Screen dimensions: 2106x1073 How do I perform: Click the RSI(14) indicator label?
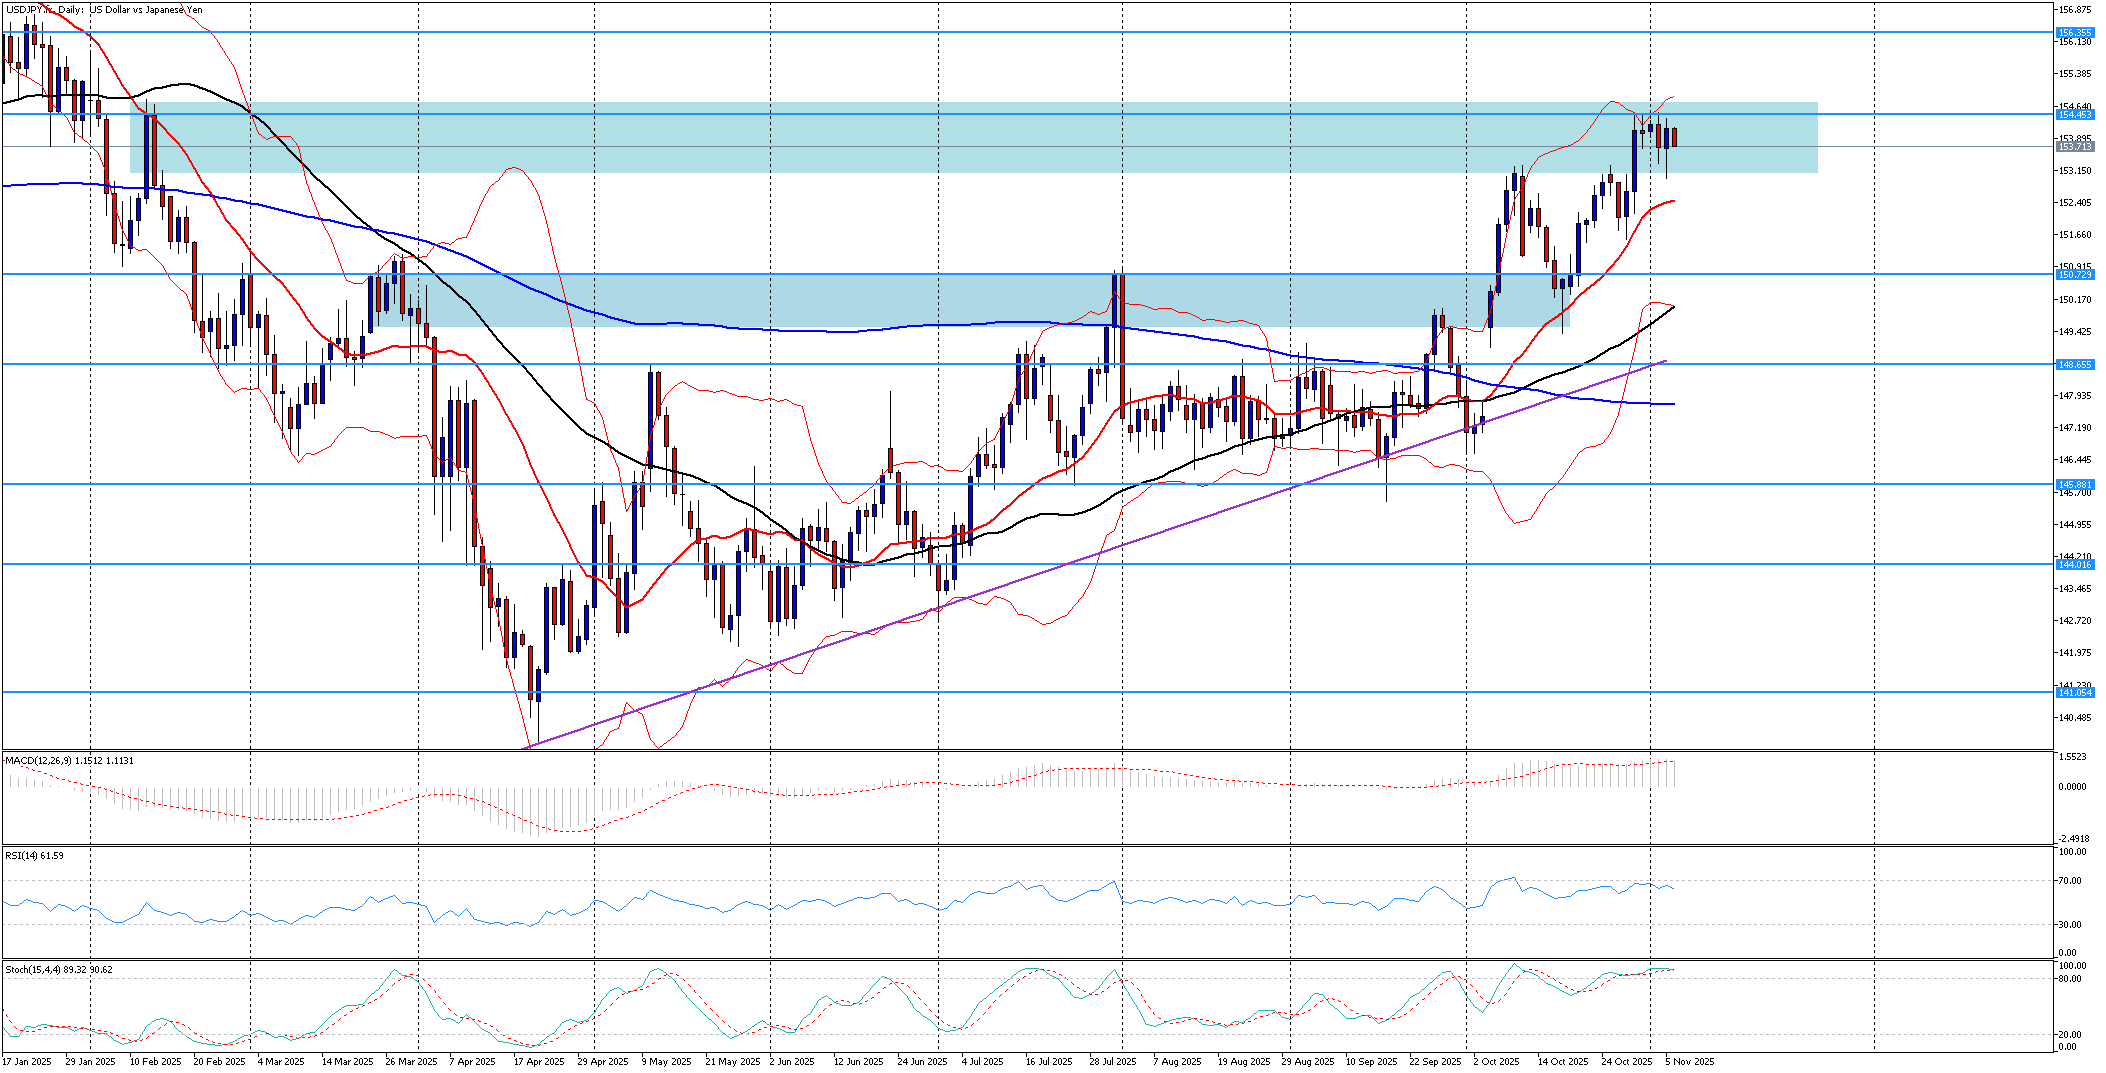pyautogui.click(x=34, y=856)
